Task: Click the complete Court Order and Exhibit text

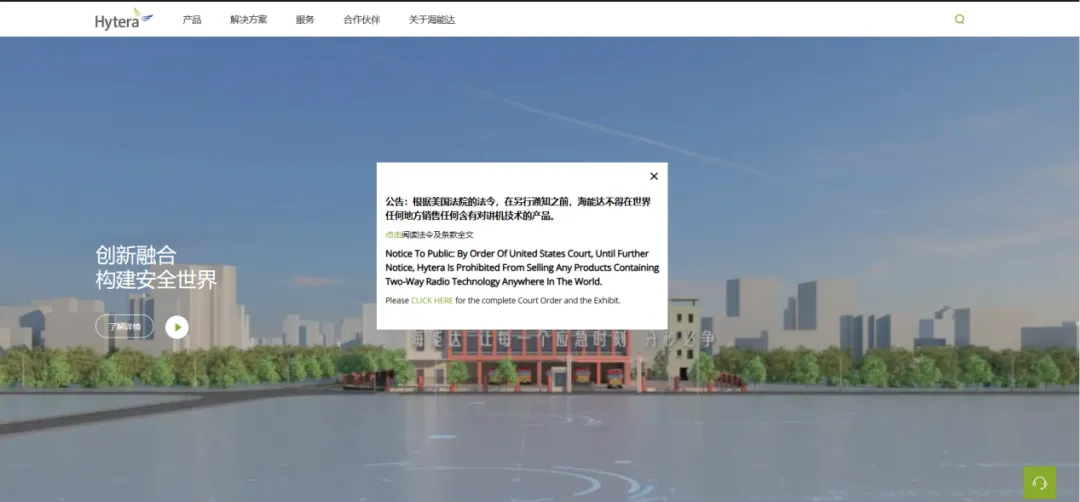Action: 538,300
